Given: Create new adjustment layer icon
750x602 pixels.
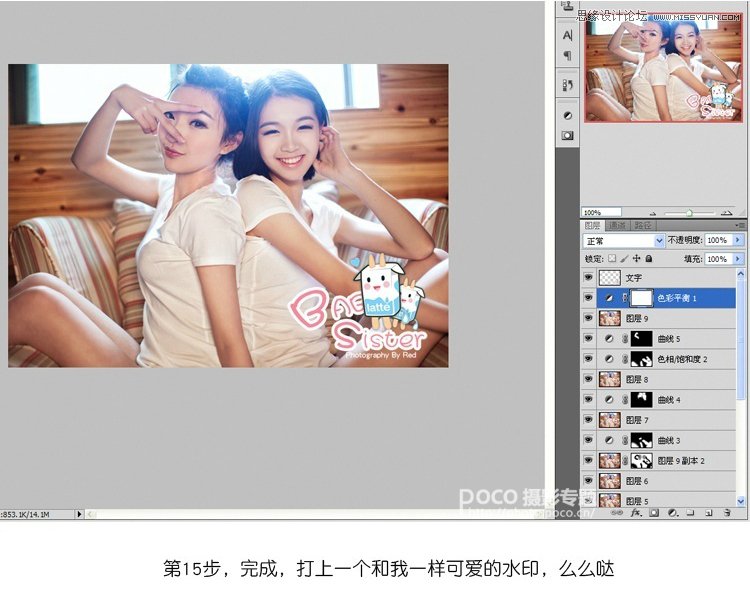Looking at the screenshot, I should click(673, 513).
